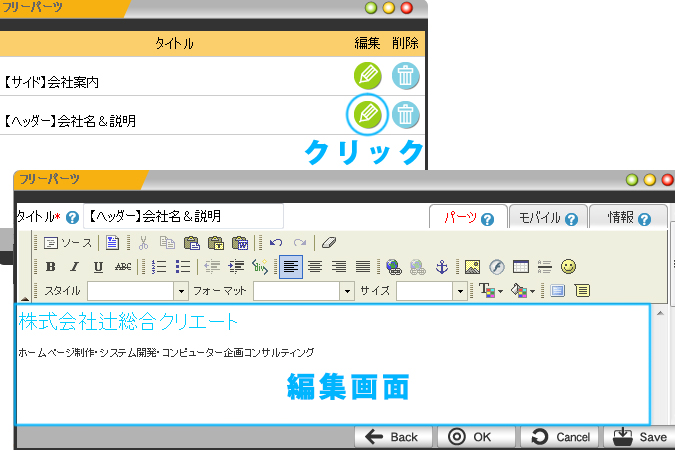Select Justify block alignment

[x=363, y=267]
